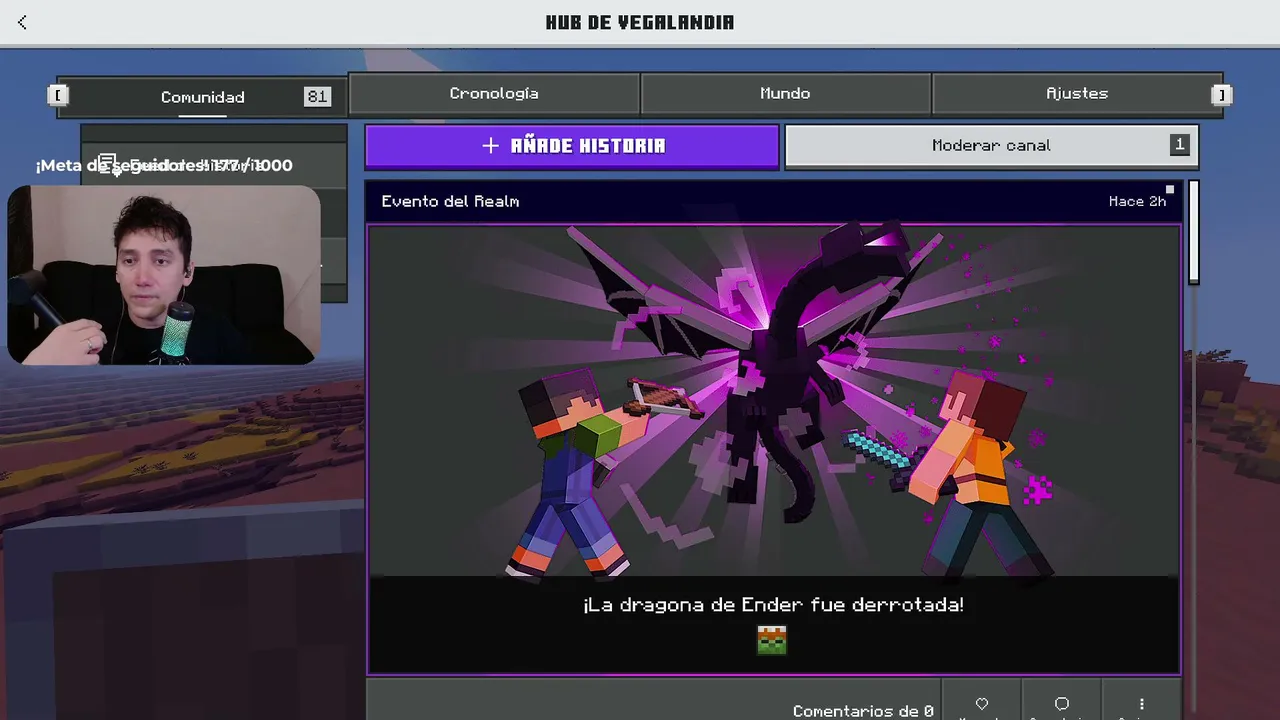Like the Ender Dragon event post
Screen dimensions: 1280x720
[981, 704]
